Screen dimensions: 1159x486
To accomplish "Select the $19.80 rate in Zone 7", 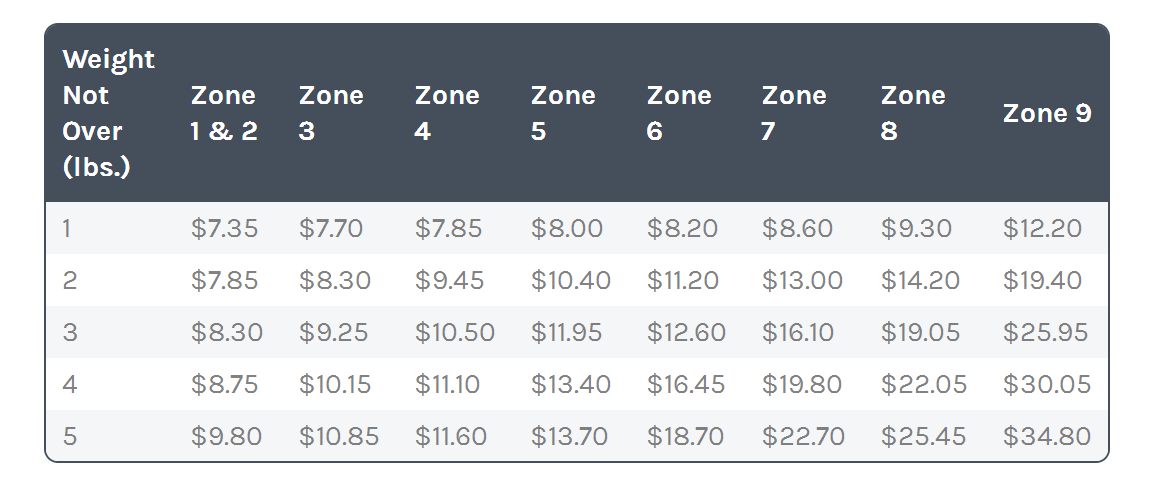I will (x=802, y=385).
